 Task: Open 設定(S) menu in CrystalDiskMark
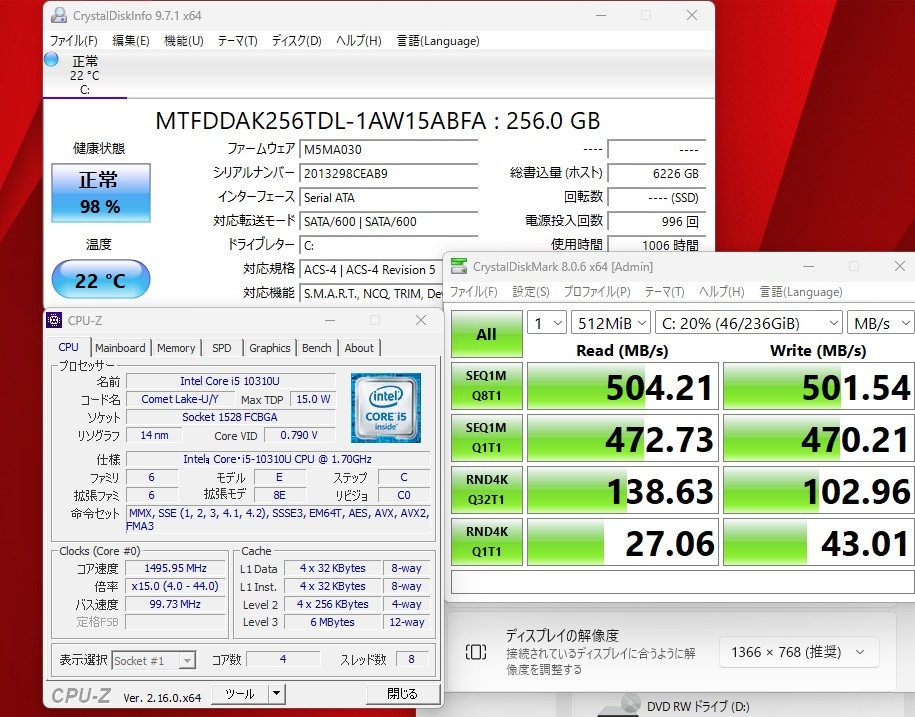[531, 292]
